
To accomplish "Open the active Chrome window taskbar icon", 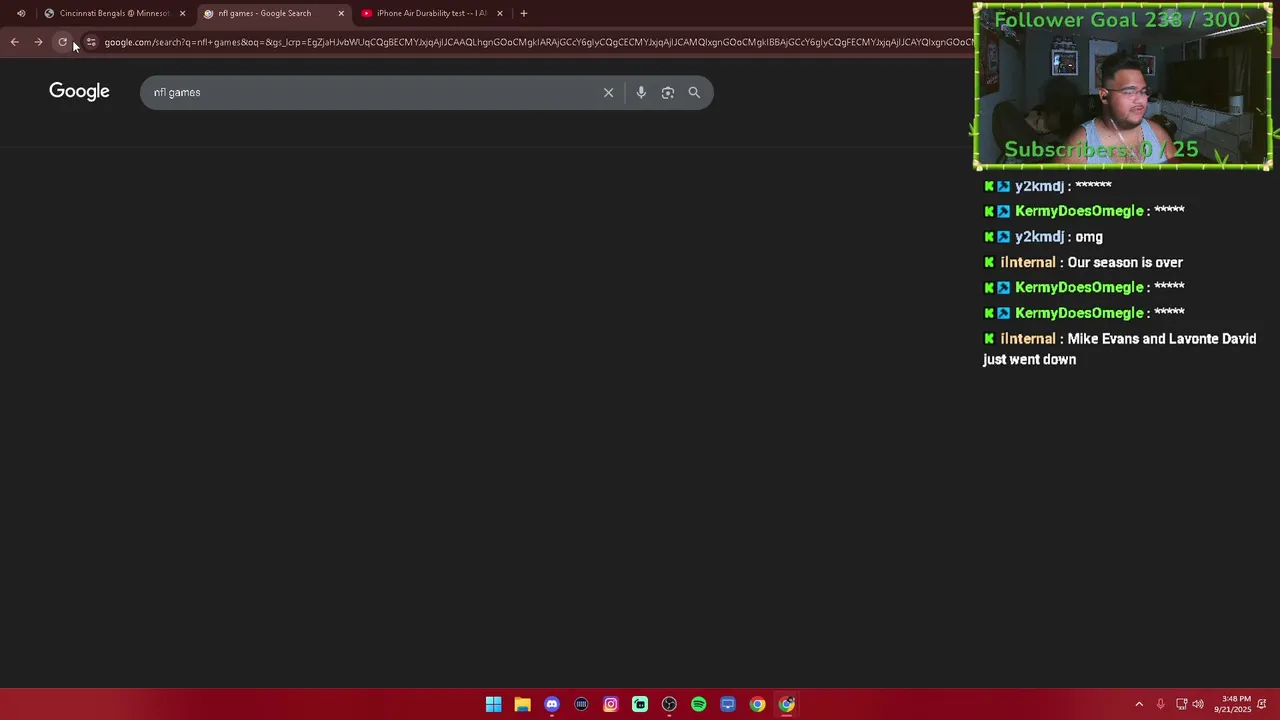I will (787, 704).
